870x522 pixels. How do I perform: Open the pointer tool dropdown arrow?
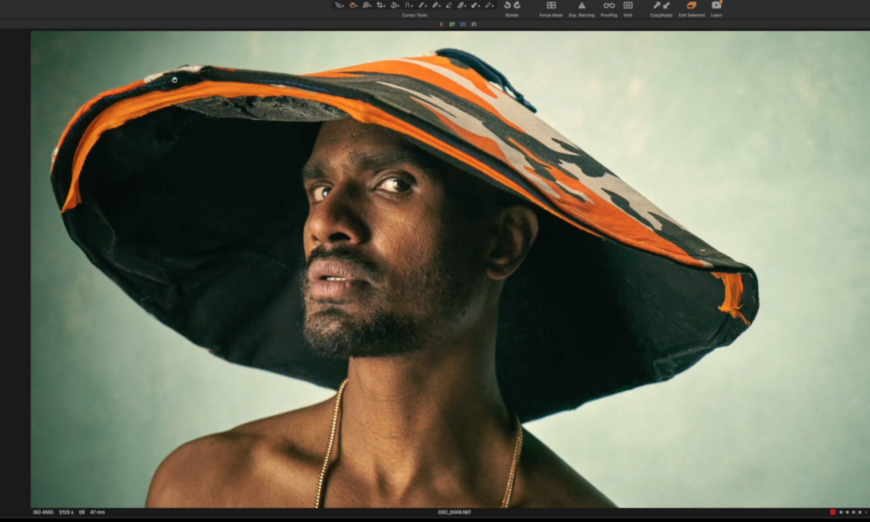344,6
